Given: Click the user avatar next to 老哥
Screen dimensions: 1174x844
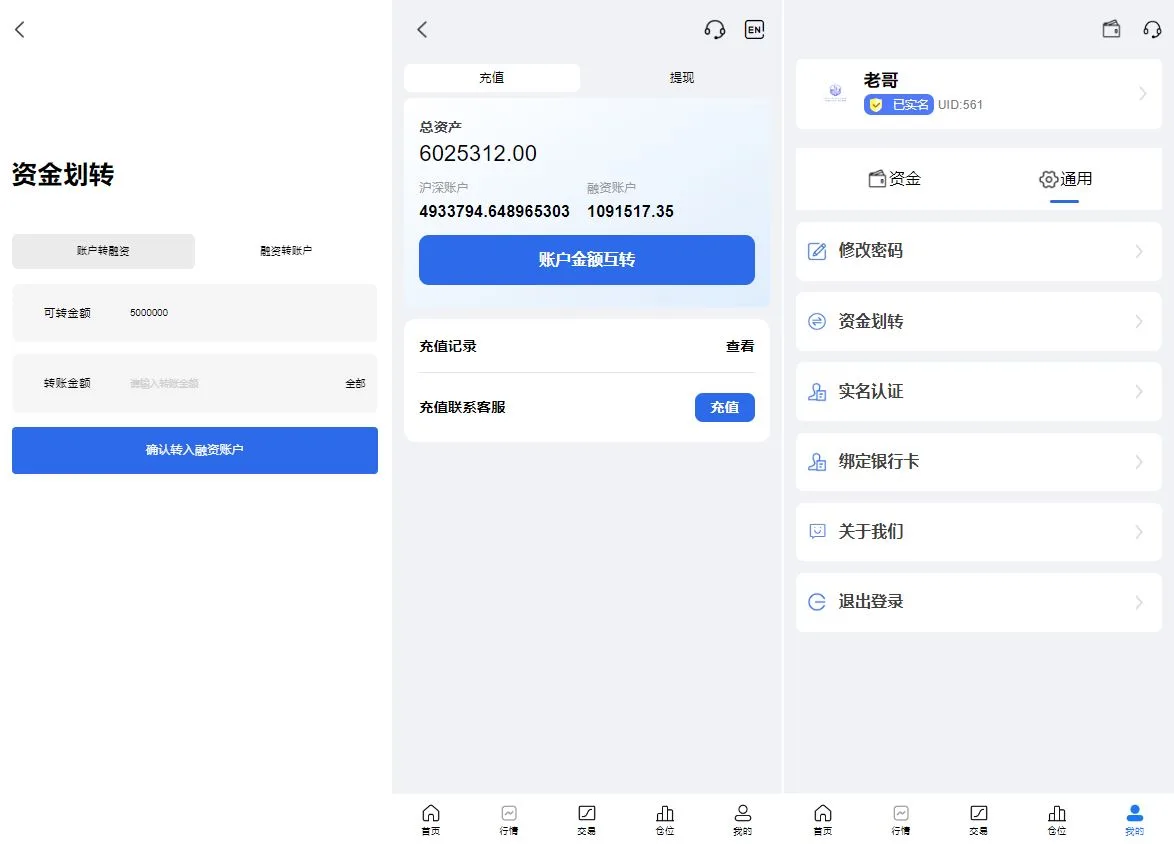Looking at the screenshot, I should (835, 94).
